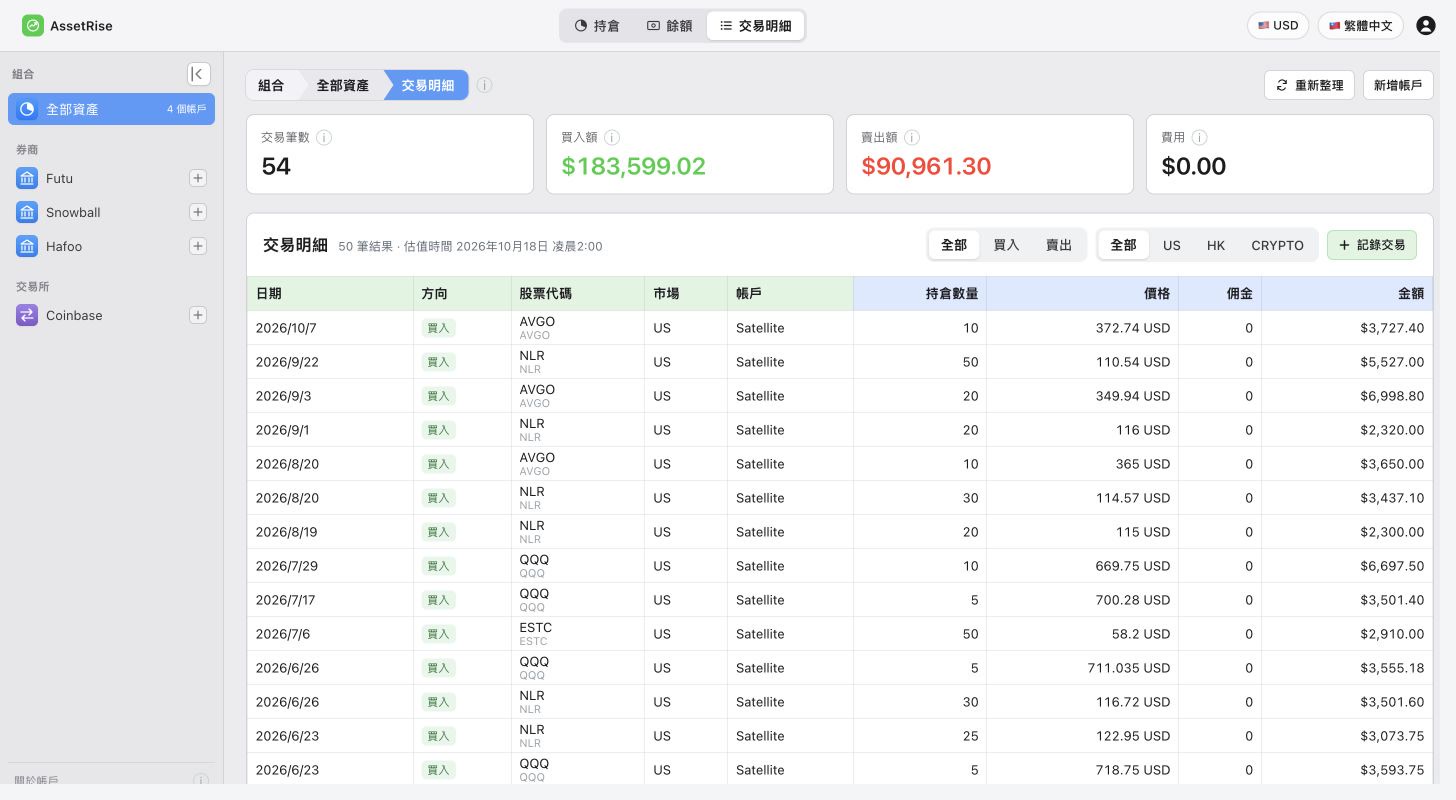Image resolution: width=1456 pixels, height=800 pixels.
Task: Click the AssetRise logo icon
Action: [33, 26]
